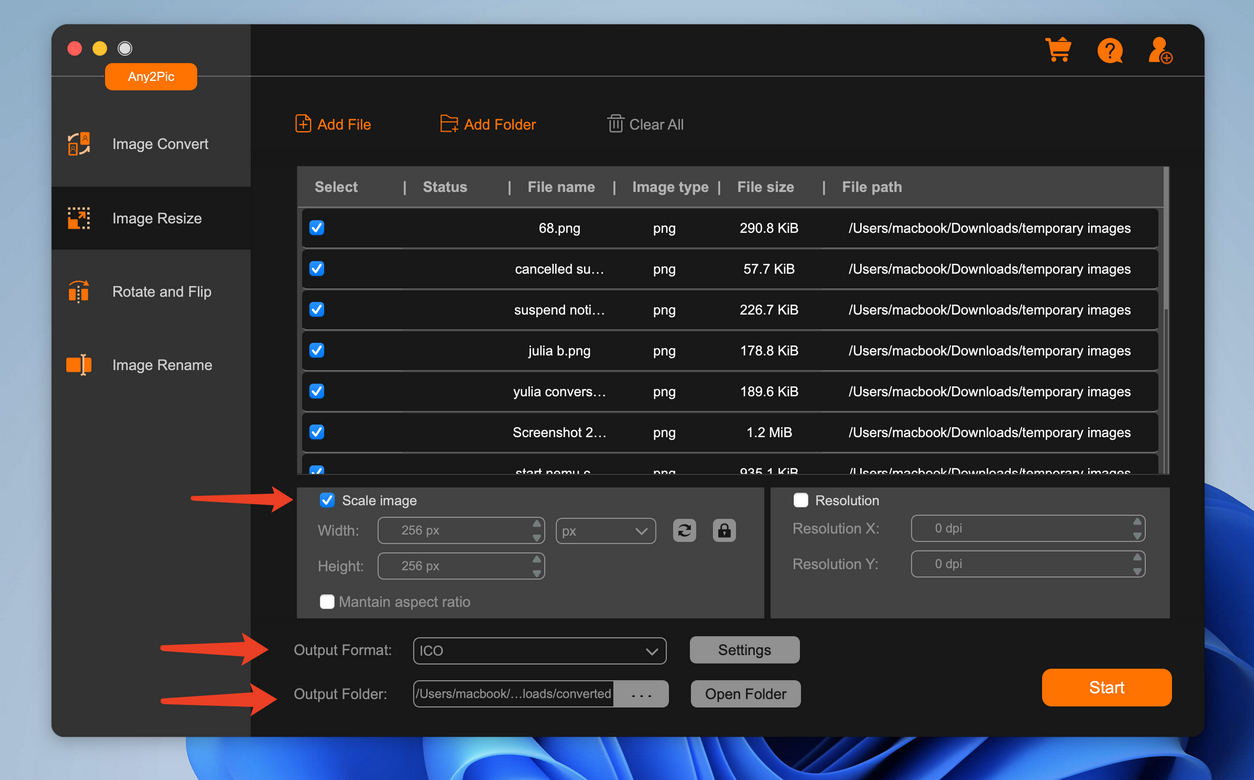Click the lock dimensions icon
The height and width of the screenshot is (780, 1254).
[724, 530]
